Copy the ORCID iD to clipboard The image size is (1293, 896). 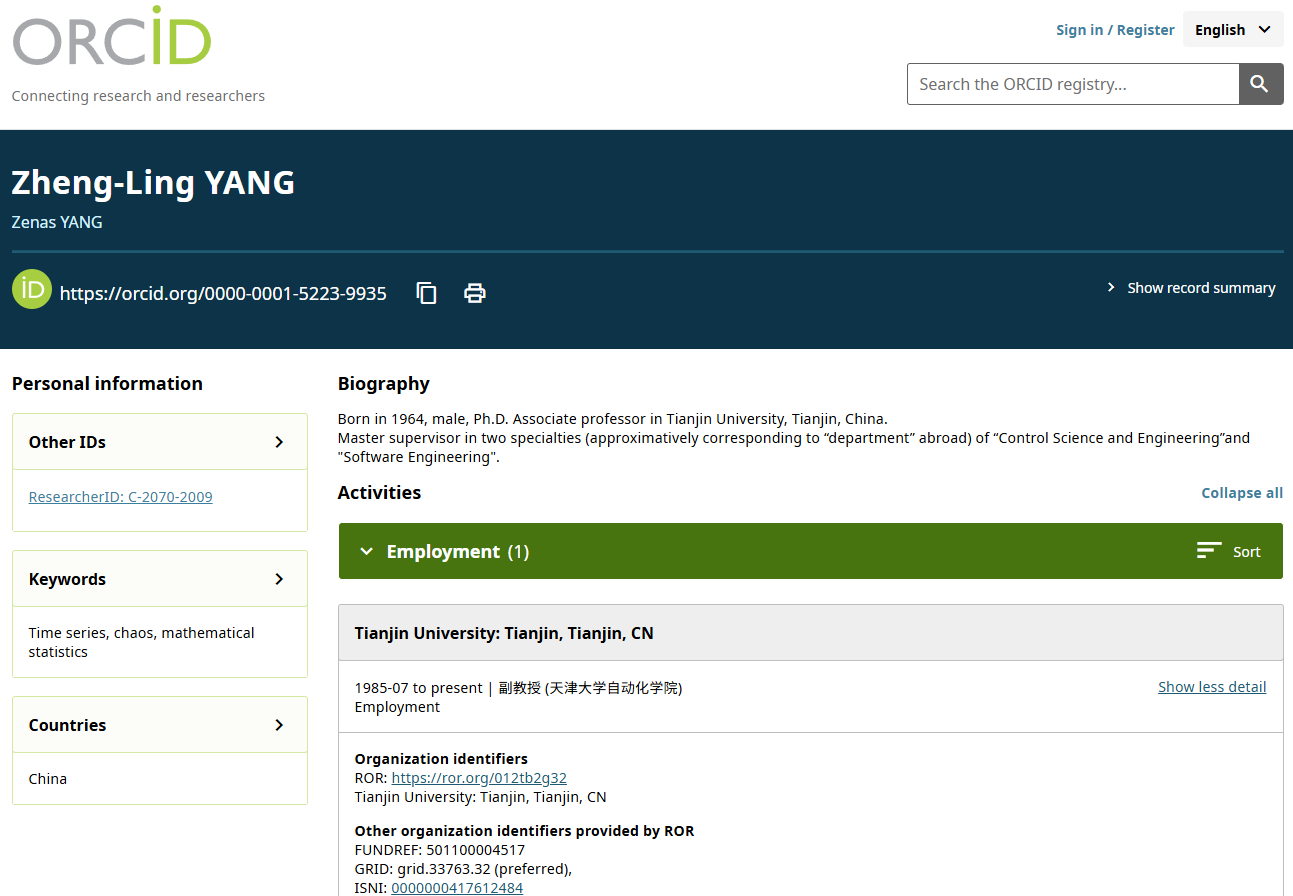pyautogui.click(x=426, y=292)
